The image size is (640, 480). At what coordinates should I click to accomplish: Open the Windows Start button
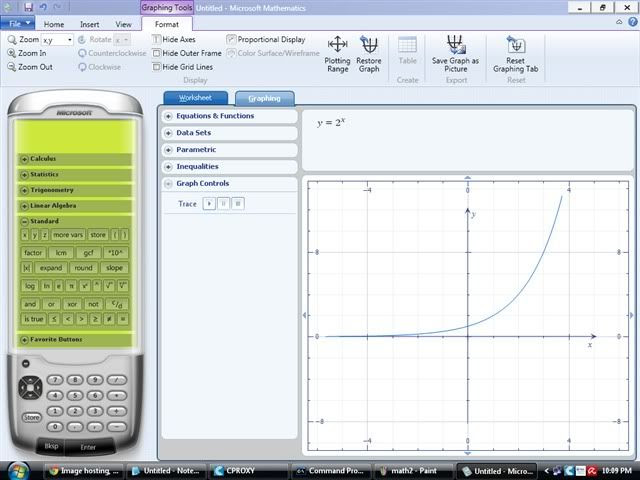[18, 470]
